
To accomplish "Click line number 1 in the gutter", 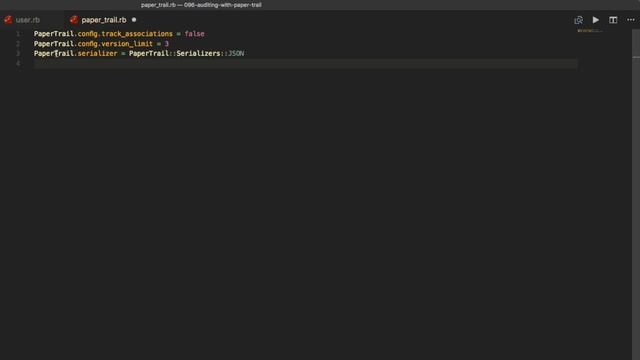I will coord(18,34).
